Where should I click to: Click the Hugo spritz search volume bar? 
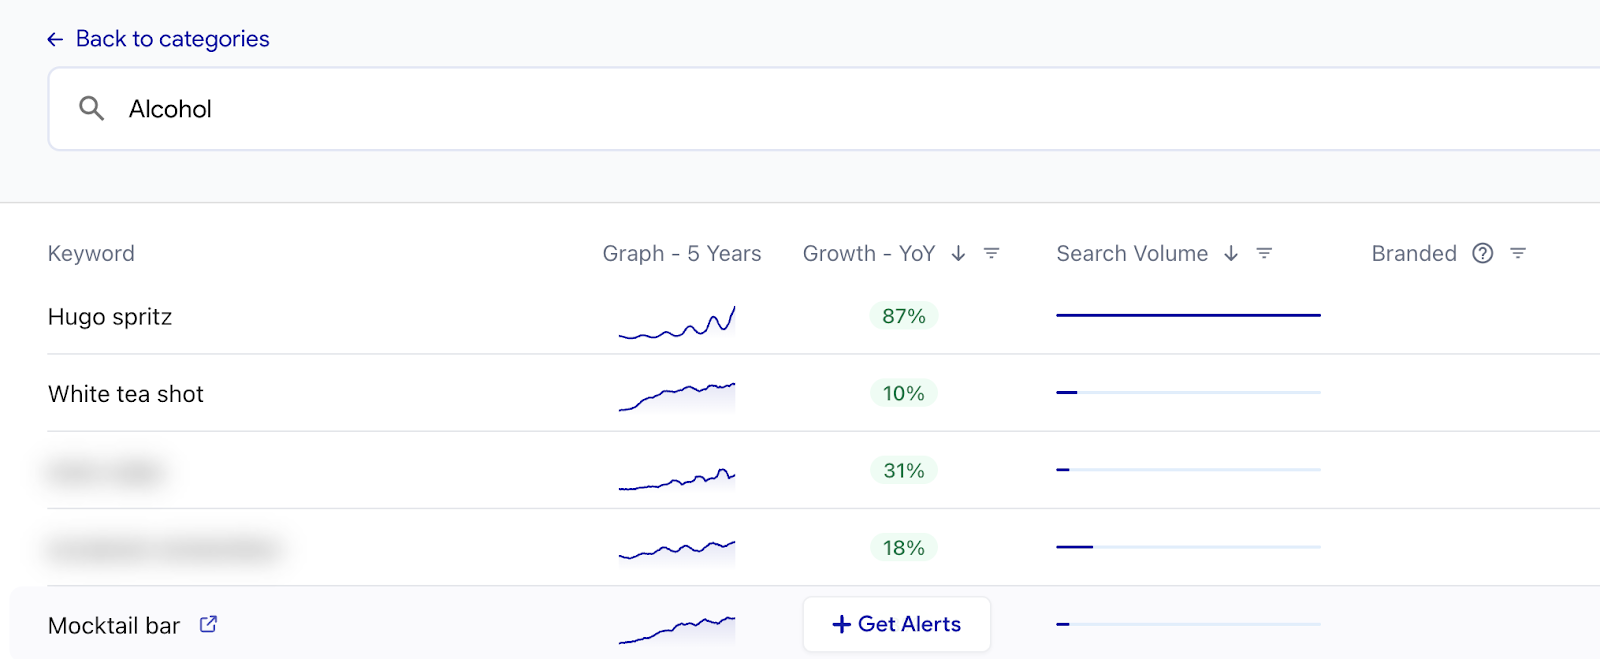(x=1188, y=315)
